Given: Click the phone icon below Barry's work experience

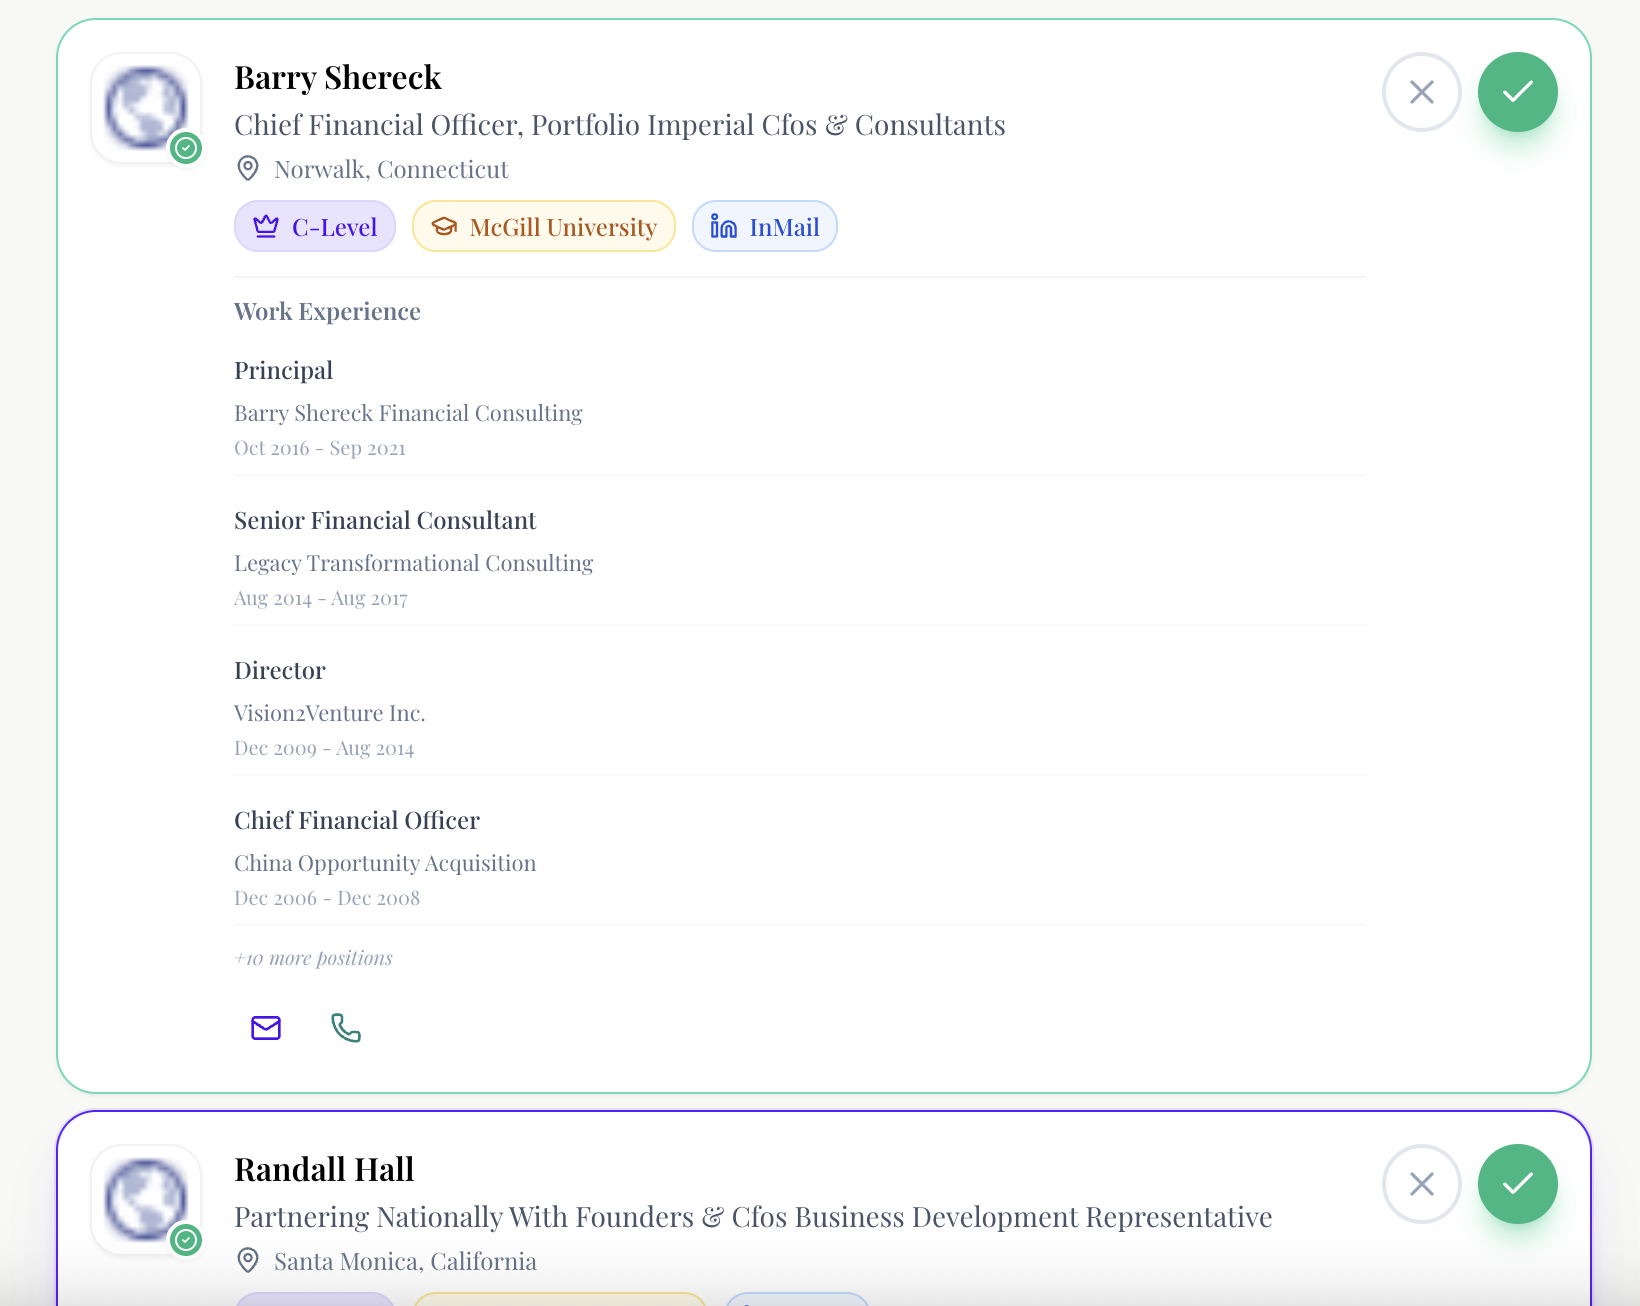Looking at the screenshot, I should point(346,1027).
